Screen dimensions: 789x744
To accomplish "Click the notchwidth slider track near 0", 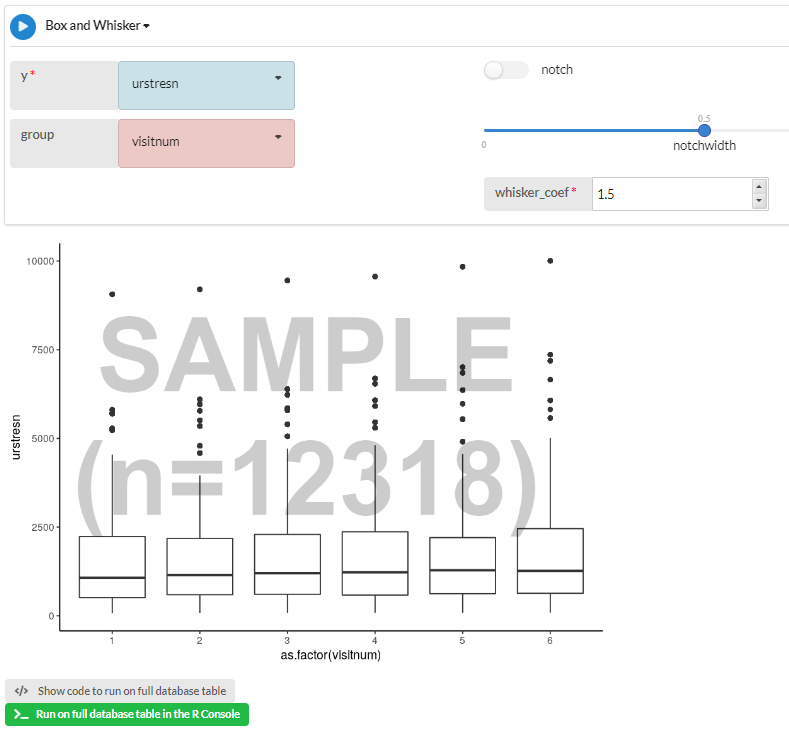I will pyautogui.click(x=490, y=130).
